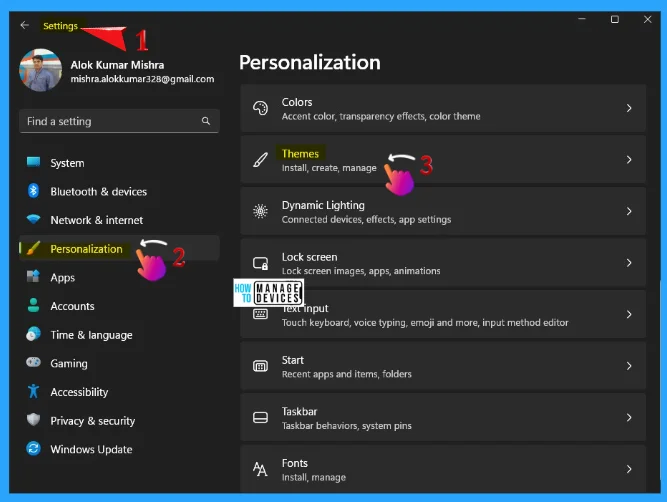The width and height of the screenshot is (667, 502).
Task: Click 'Recent apps and items, folders'
Action: pyautogui.click(x=346, y=374)
